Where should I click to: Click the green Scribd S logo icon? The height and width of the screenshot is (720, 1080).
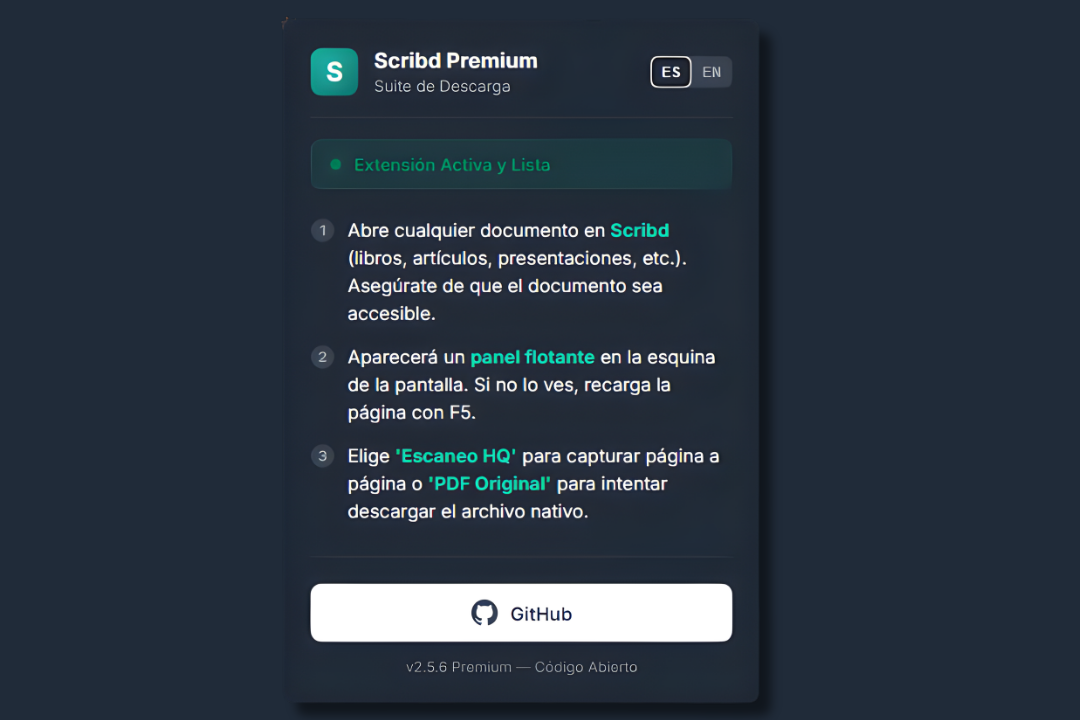pyautogui.click(x=334, y=72)
